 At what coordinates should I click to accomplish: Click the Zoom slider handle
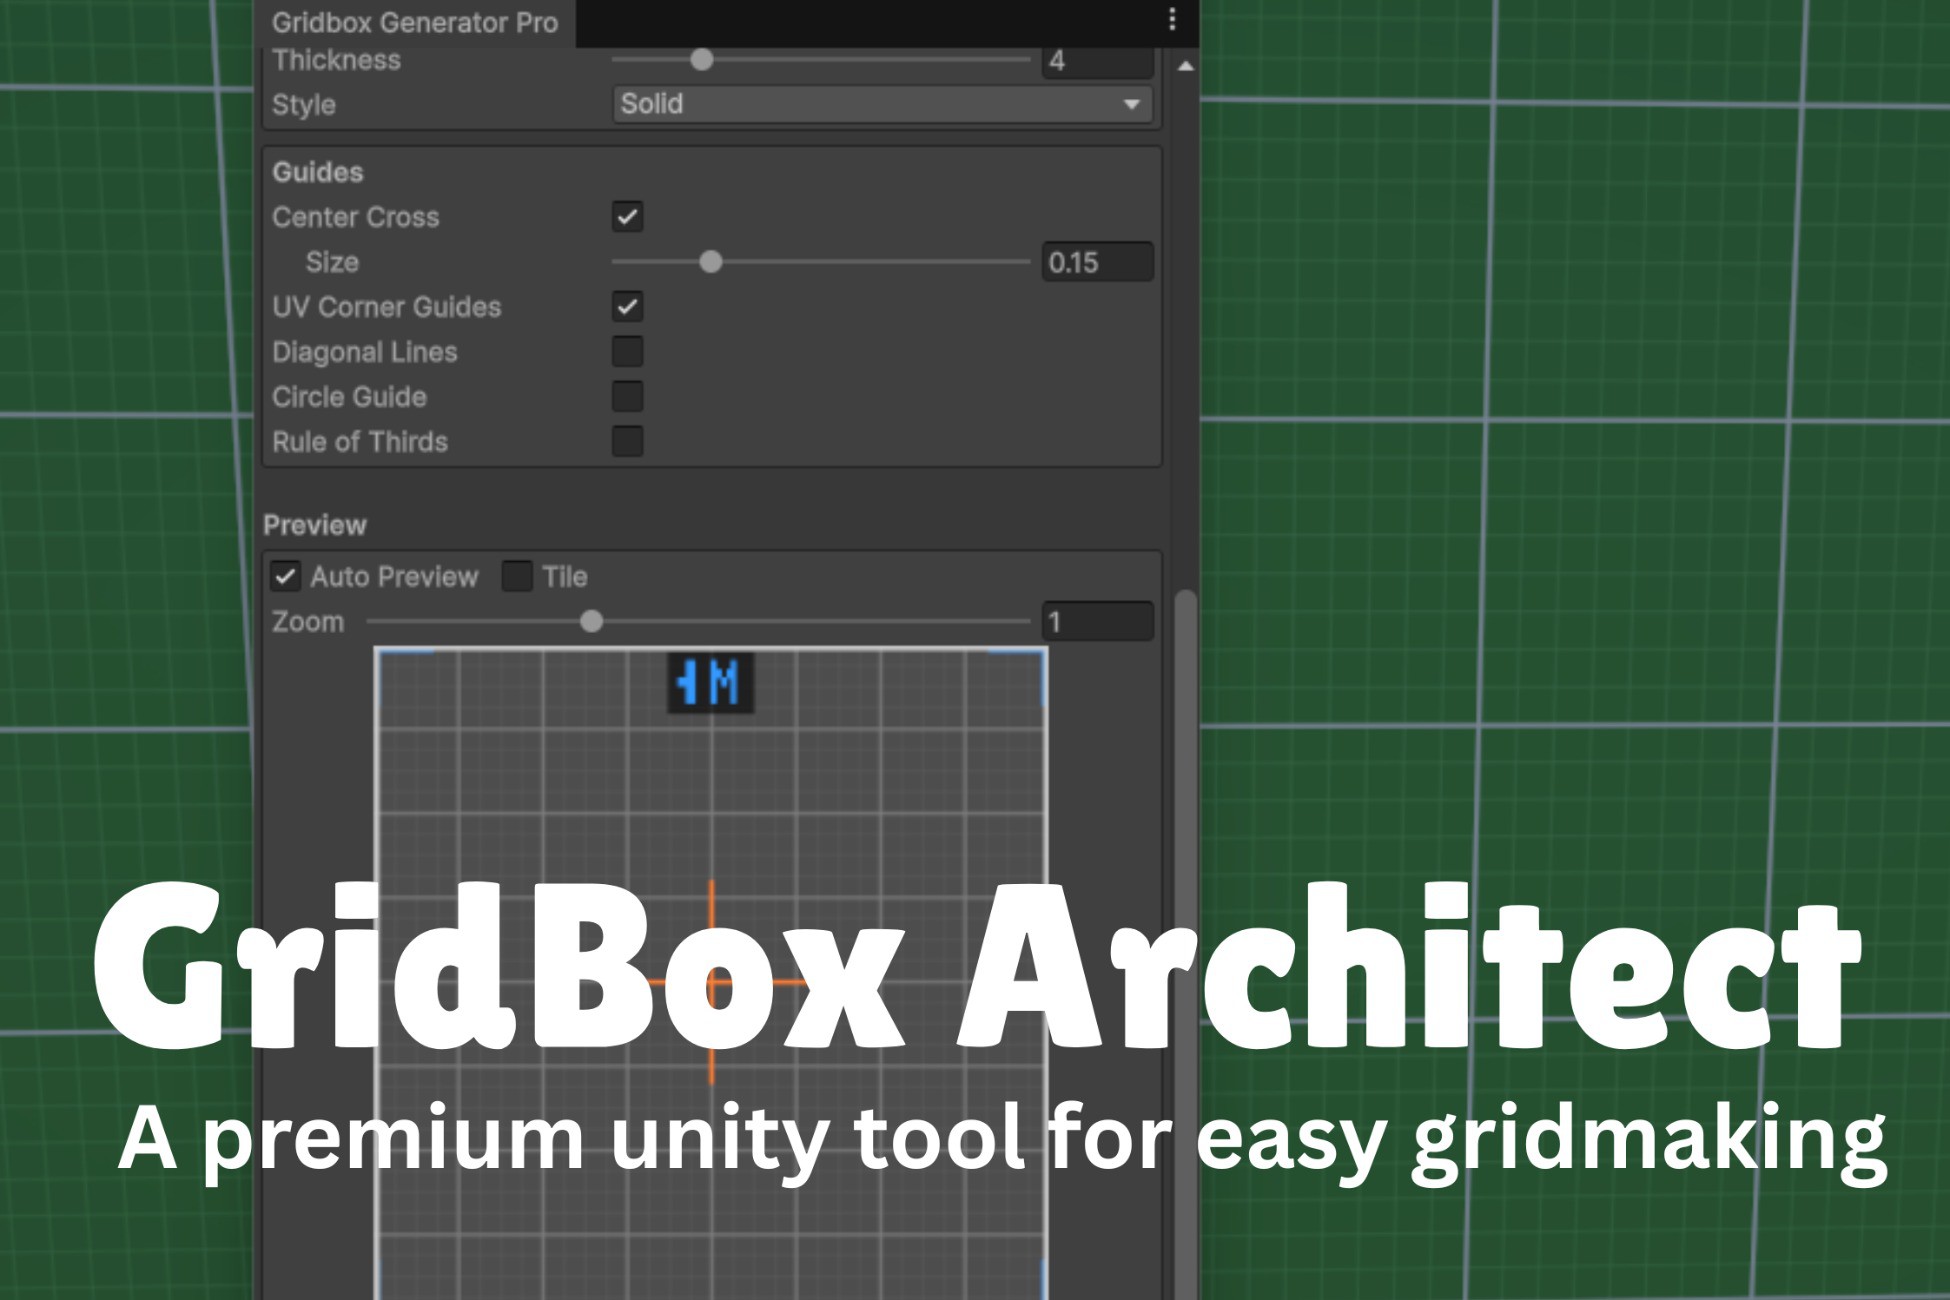click(592, 622)
